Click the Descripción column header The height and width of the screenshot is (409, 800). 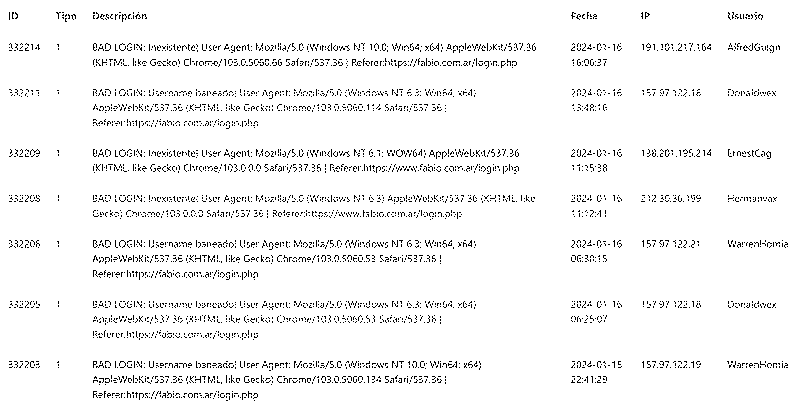(x=119, y=16)
